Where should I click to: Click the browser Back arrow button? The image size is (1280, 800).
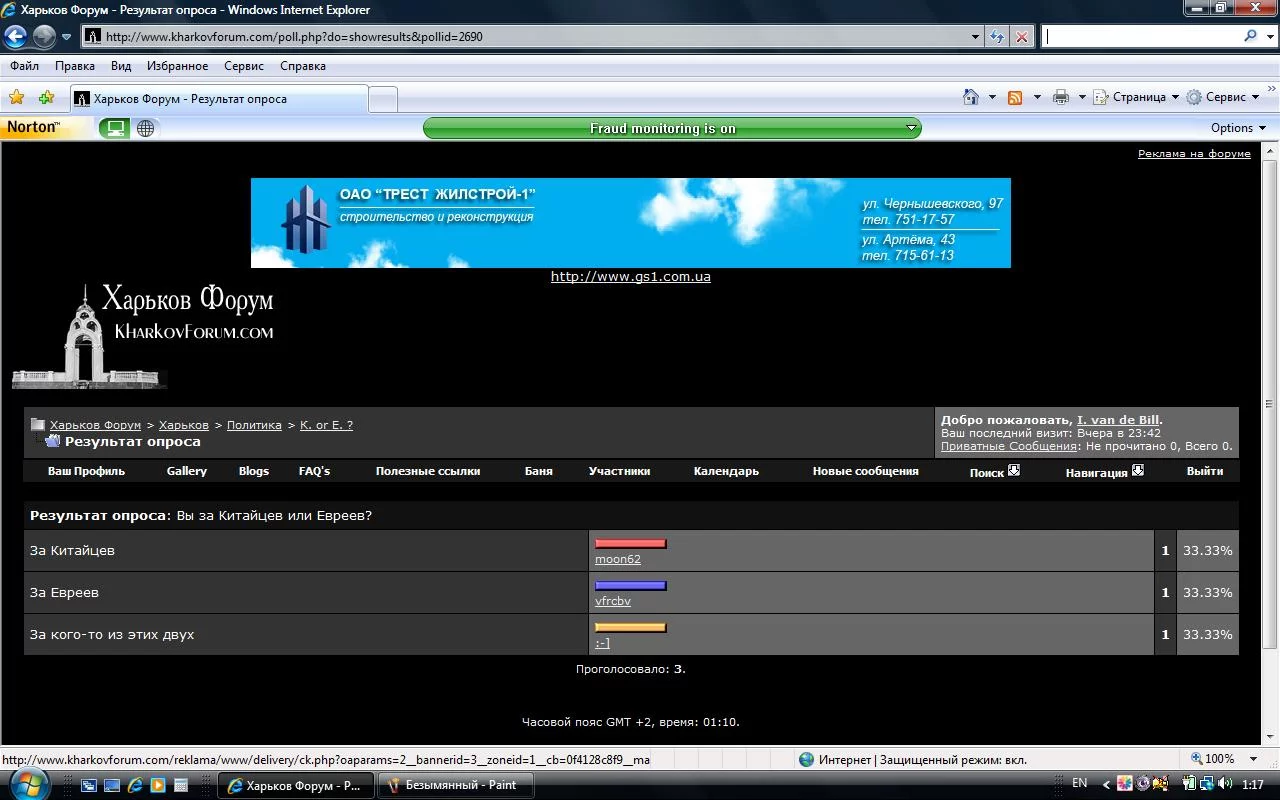click(x=15, y=37)
